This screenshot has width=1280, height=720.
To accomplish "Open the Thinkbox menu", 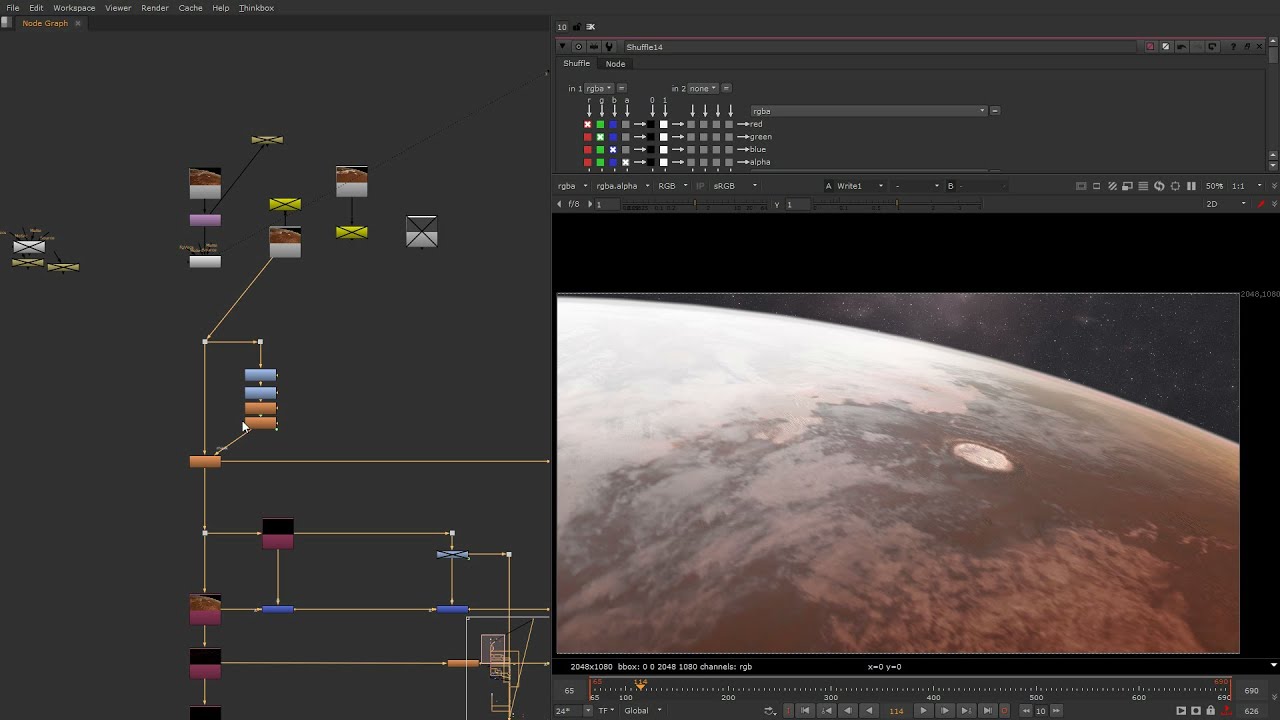I will pos(256,8).
